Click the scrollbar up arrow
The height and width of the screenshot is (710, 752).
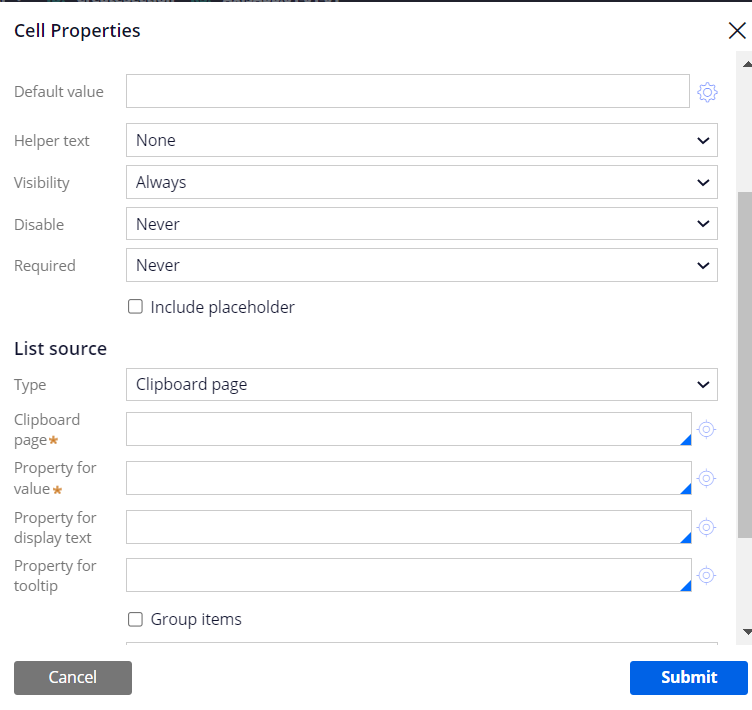pos(747,64)
